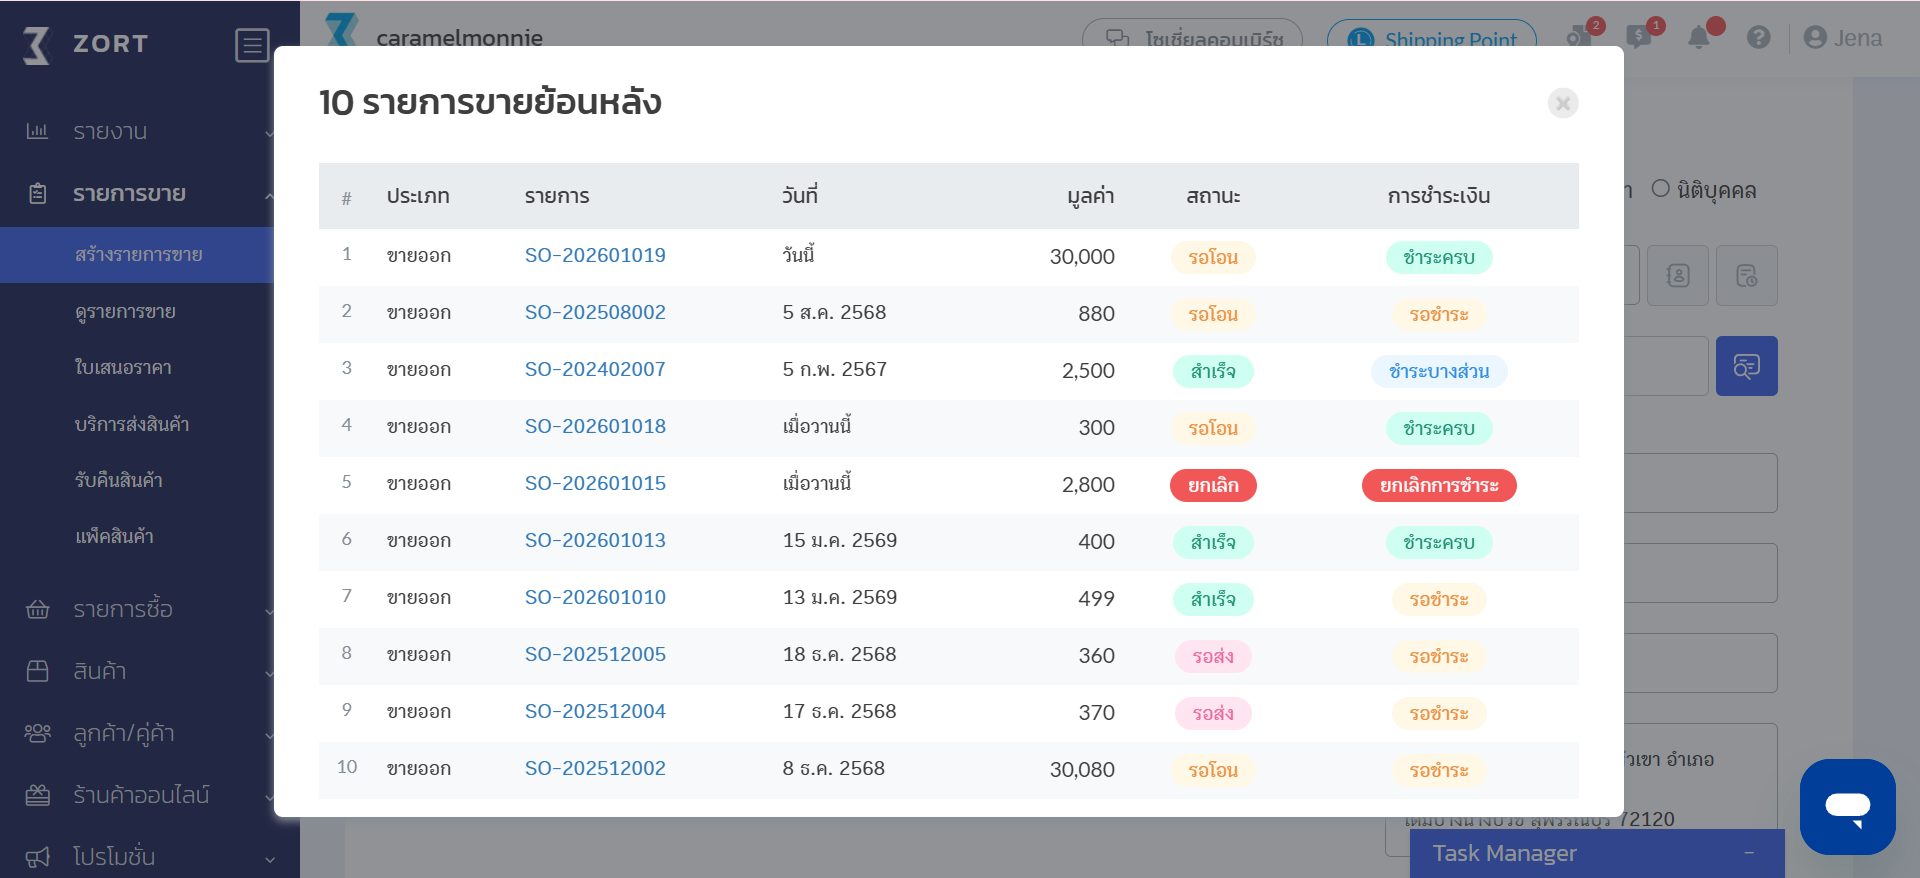Minimize the Task Manager bar
This screenshot has height=878, width=1920.
(1749, 853)
